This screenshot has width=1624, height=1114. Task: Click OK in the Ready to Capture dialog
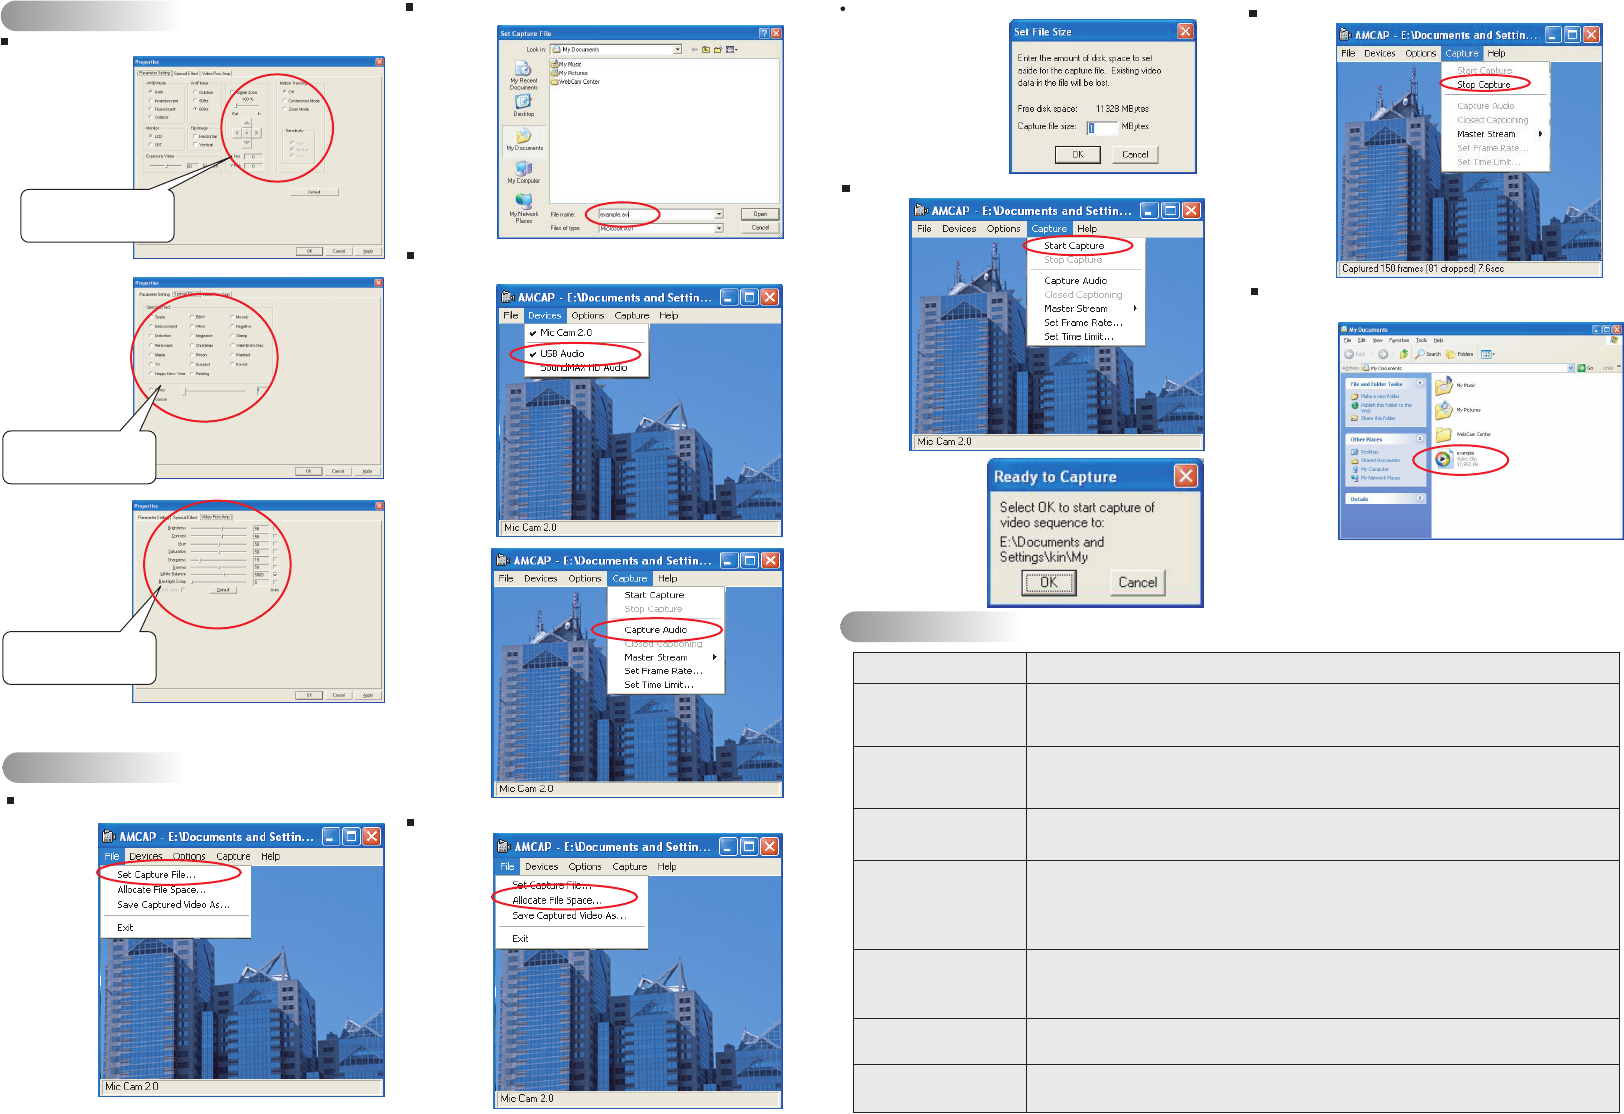(1049, 583)
